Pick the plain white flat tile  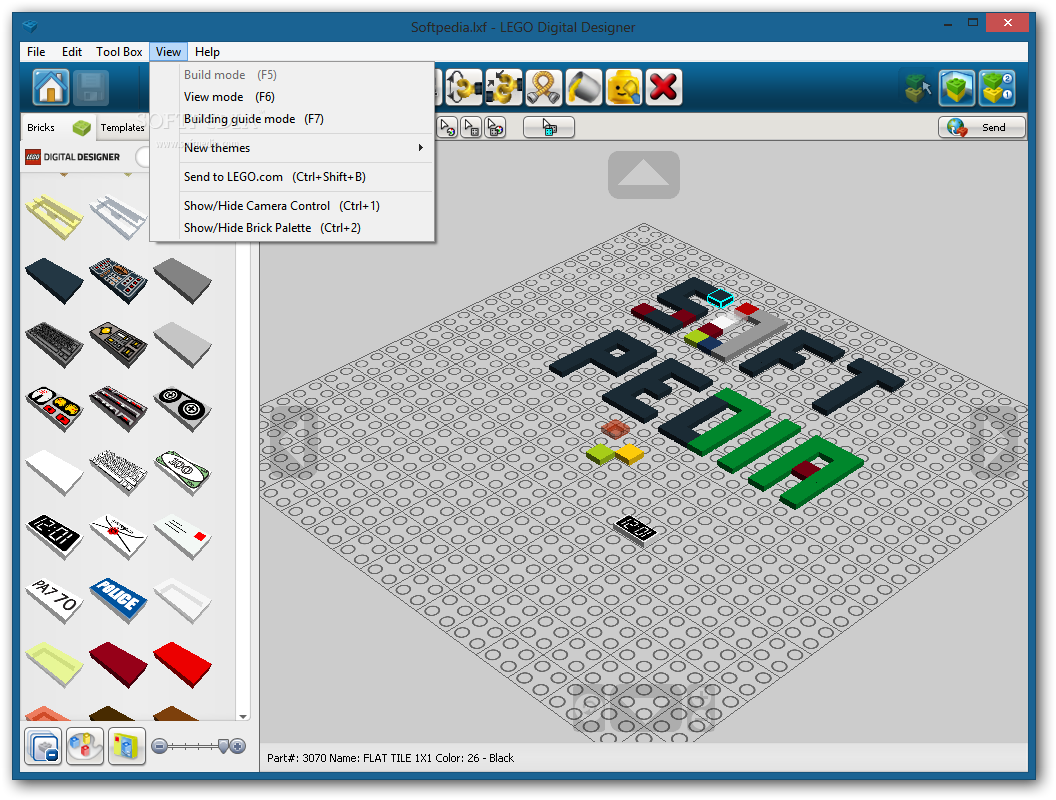[x=55, y=473]
